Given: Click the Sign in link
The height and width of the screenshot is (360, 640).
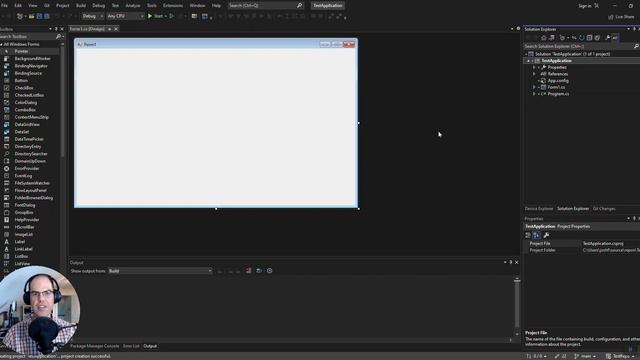Looking at the screenshot, I should coord(584,6).
